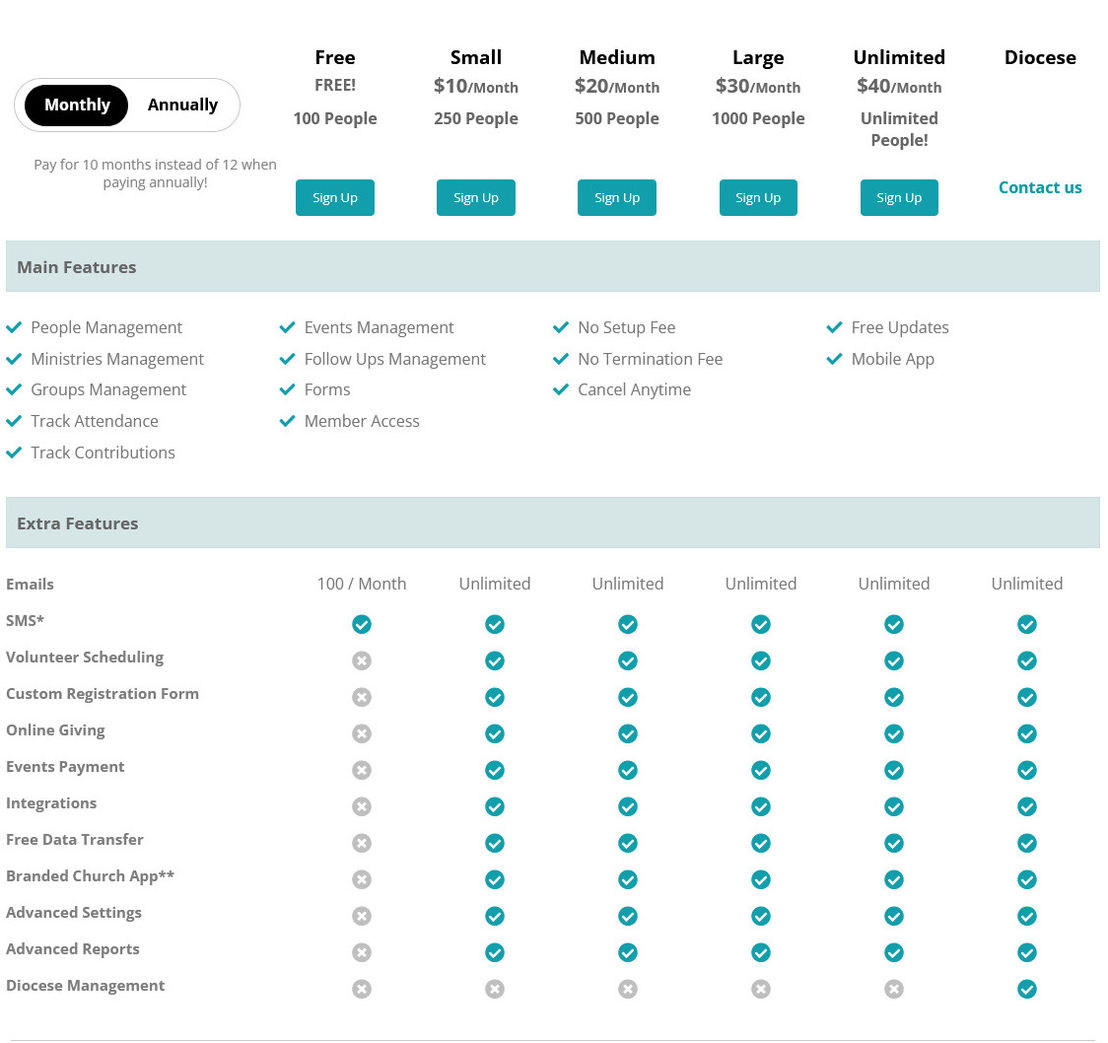Image resolution: width=1108 pixels, height=1043 pixels.
Task: Click Advanced Settings cross icon for Free plan
Action: [362, 916]
